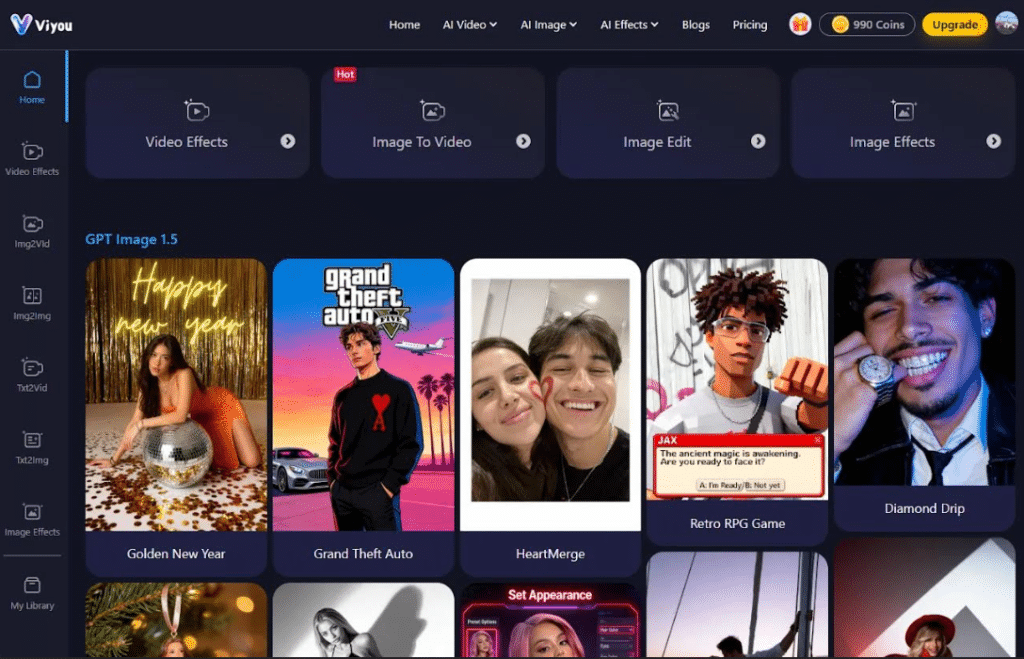The width and height of the screenshot is (1024, 659).
Task: Go to the Blogs page
Action: (x=695, y=24)
